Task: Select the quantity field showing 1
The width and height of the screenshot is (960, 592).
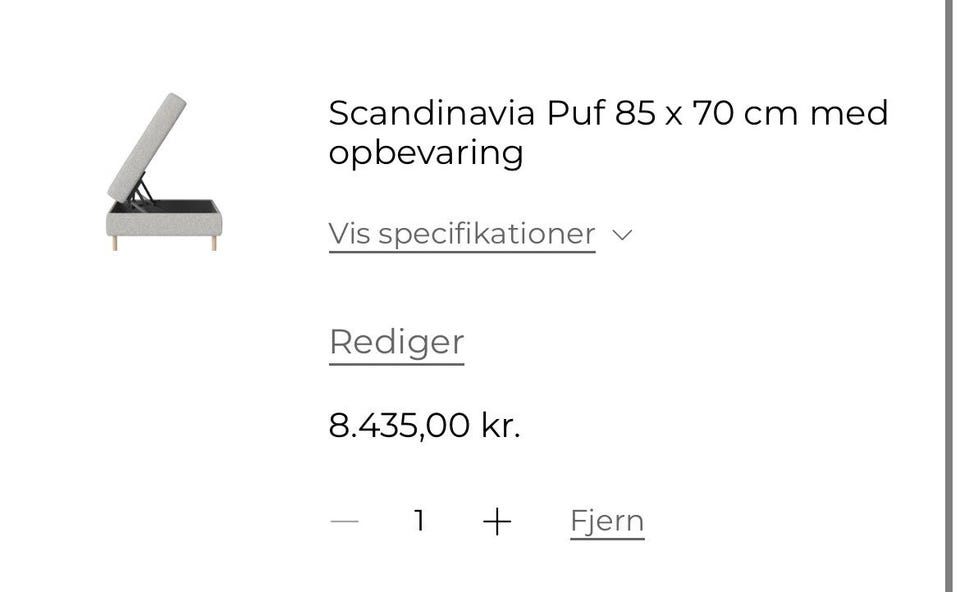Action: pos(420,521)
